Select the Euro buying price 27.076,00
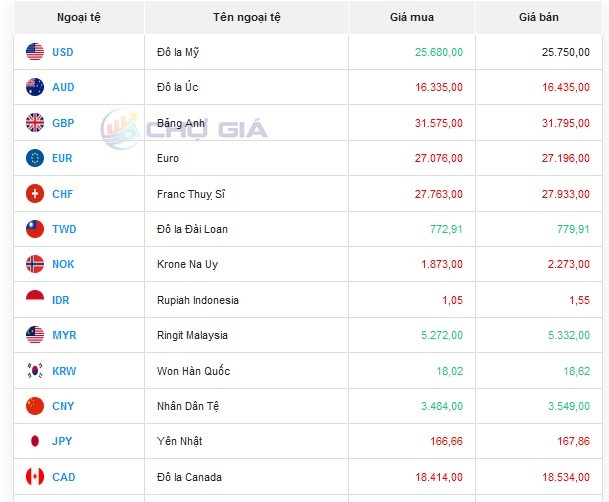Screen dimensions: 609x502 436,158
